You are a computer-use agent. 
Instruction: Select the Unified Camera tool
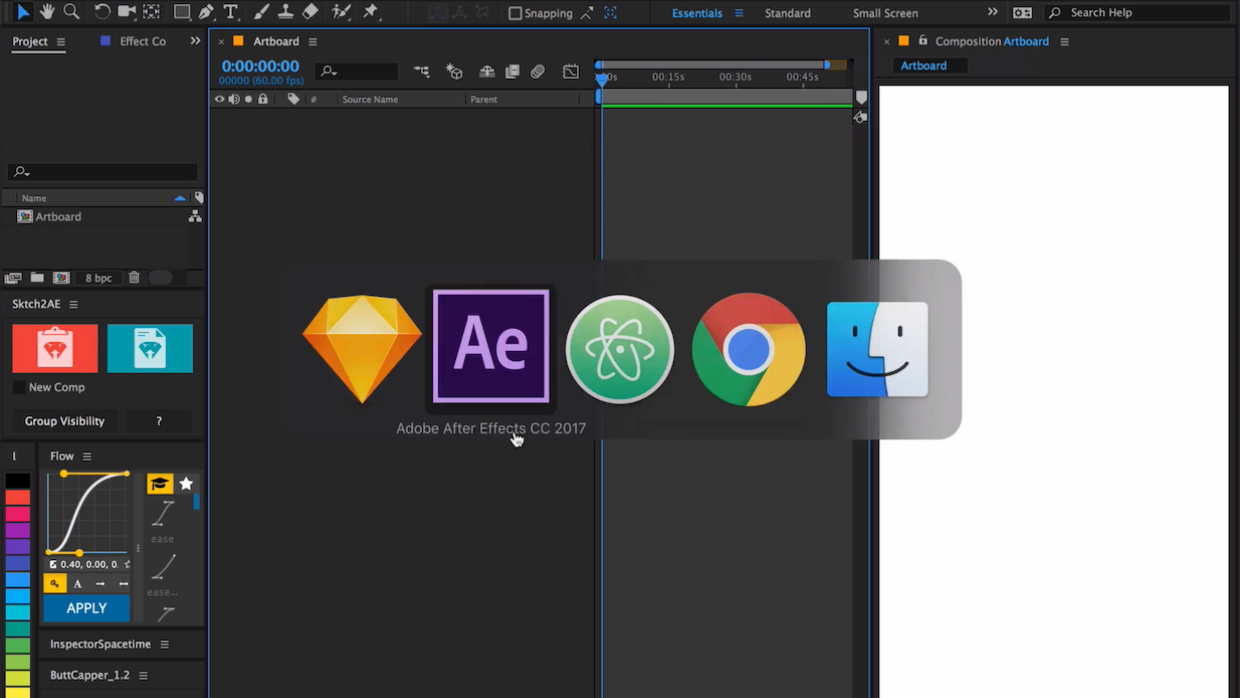pos(127,12)
